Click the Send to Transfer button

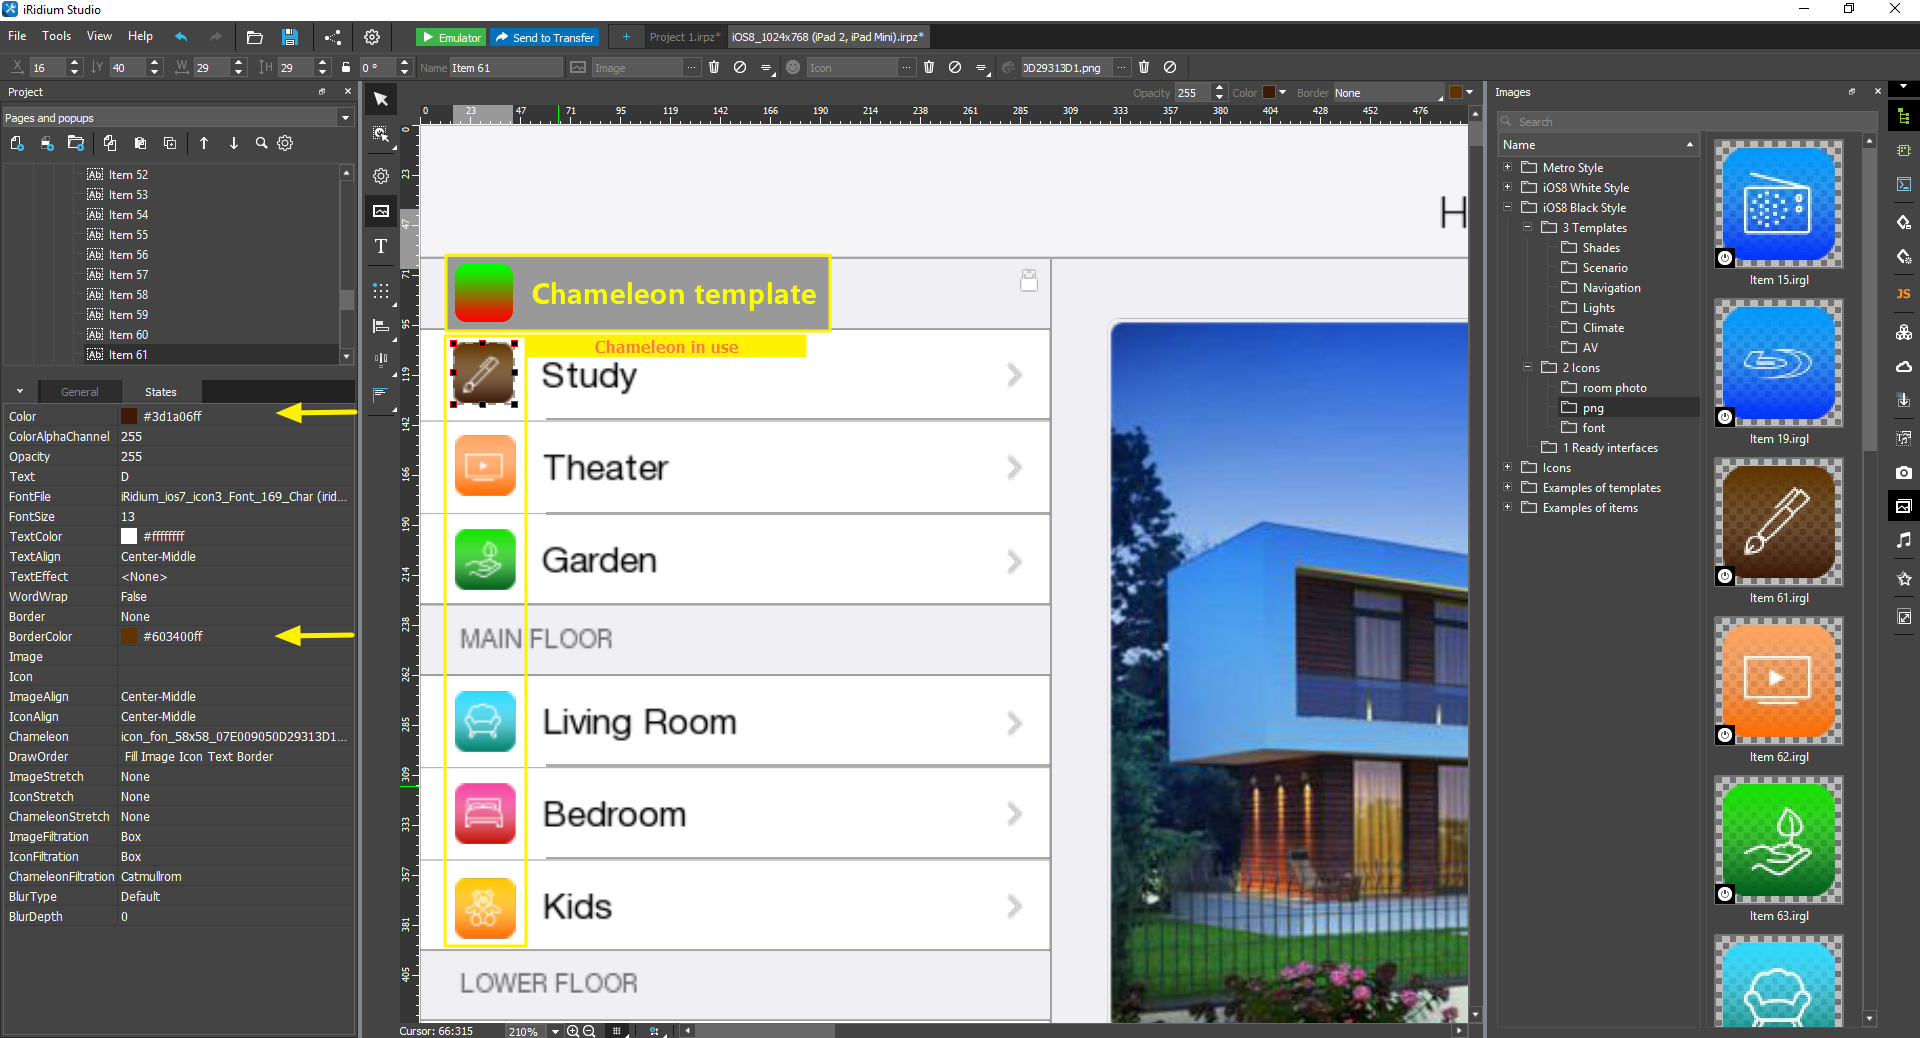click(545, 36)
